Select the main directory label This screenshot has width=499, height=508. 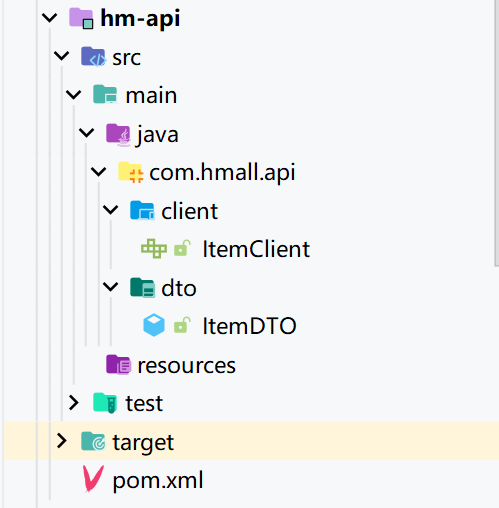151,95
